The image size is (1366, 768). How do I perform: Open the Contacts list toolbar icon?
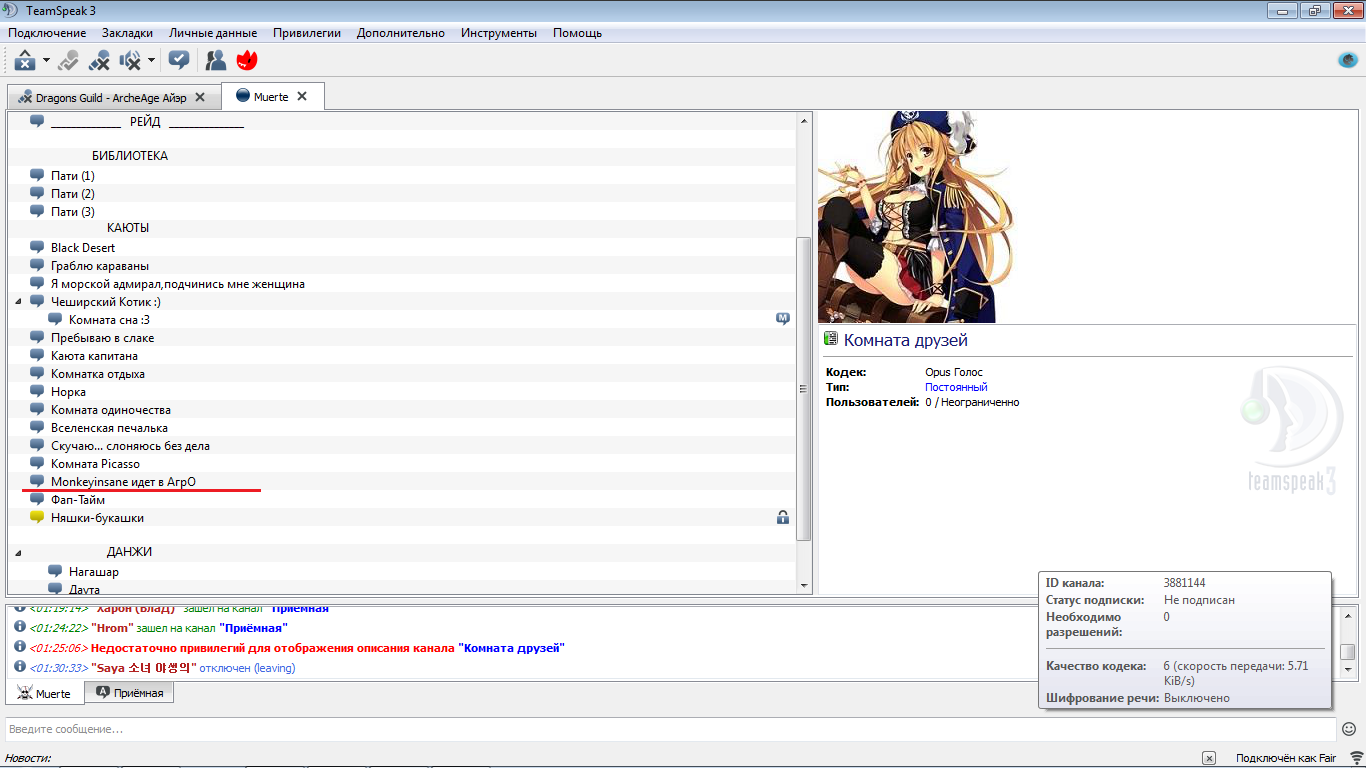[x=215, y=61]
